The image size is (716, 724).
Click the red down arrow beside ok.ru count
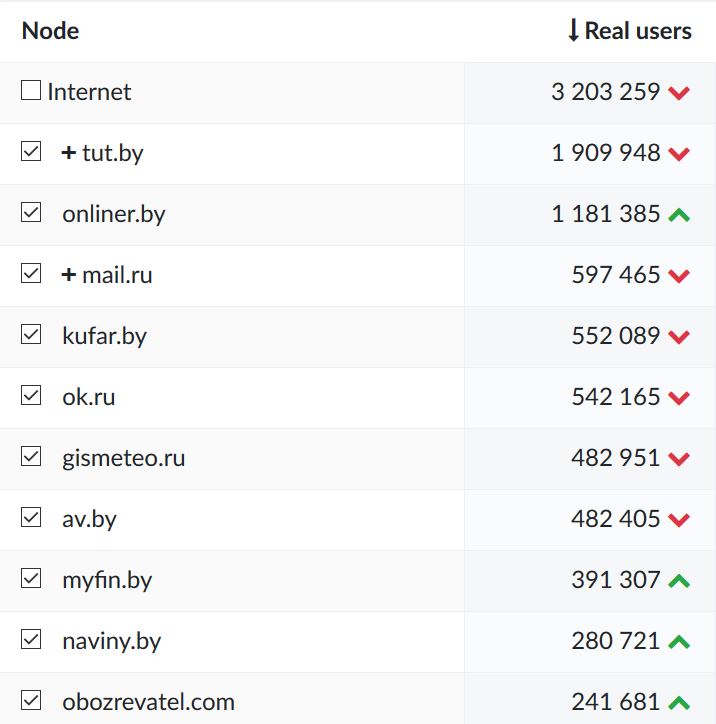tap(679, 398)
